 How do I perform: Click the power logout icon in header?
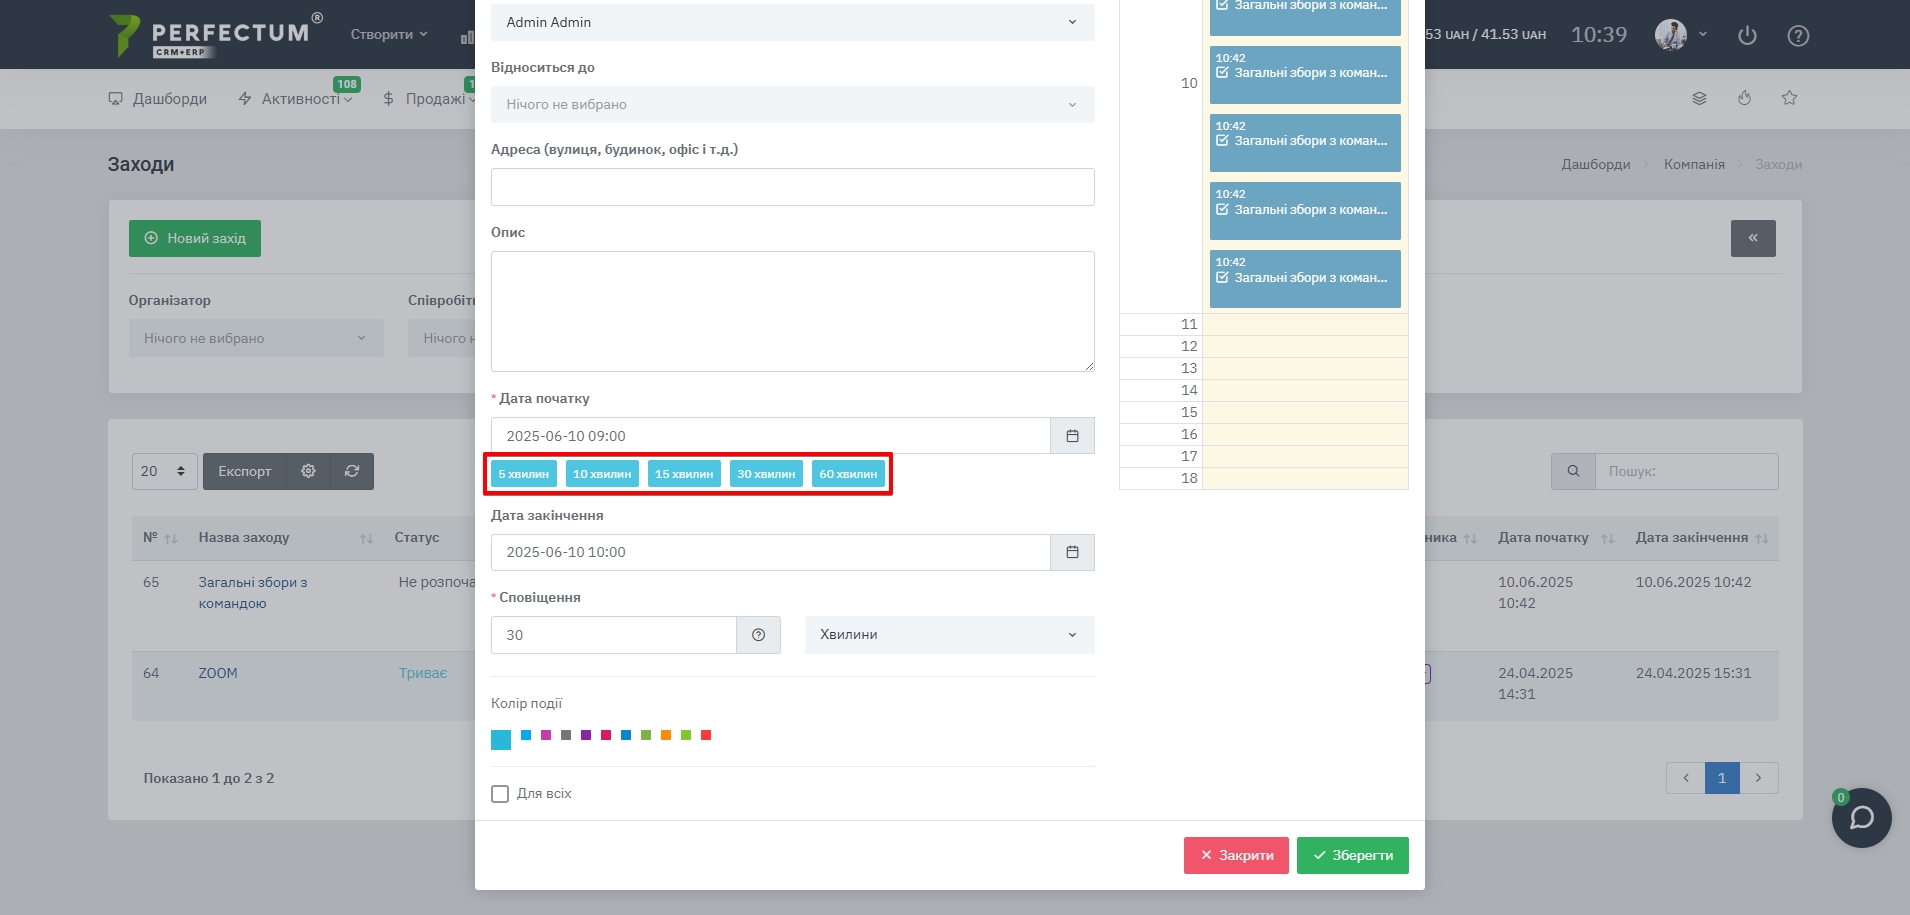pos(1747,36)
